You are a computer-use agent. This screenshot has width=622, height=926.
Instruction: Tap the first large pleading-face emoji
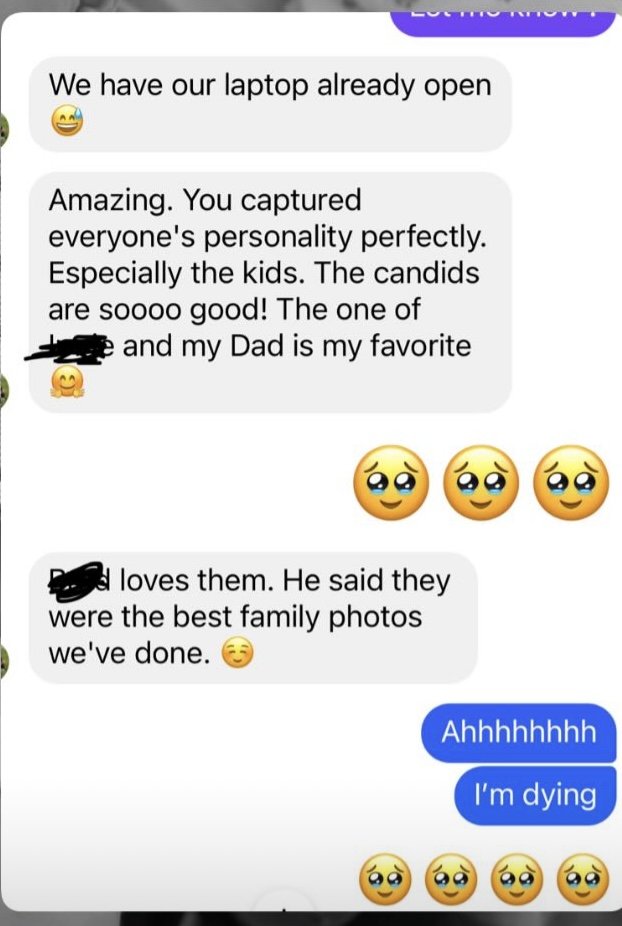(391, 482)
